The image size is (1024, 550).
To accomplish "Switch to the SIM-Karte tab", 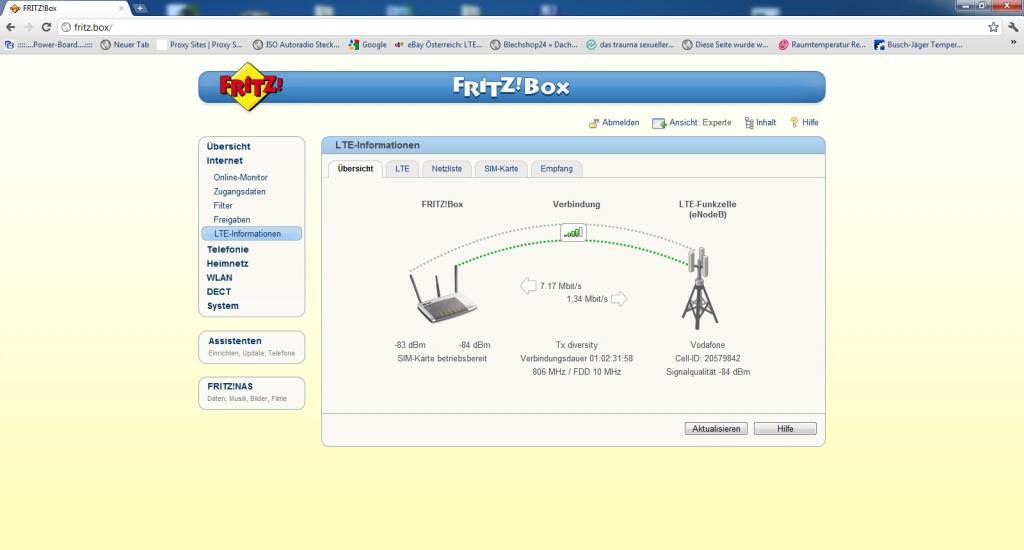I will tap(501, 169).
